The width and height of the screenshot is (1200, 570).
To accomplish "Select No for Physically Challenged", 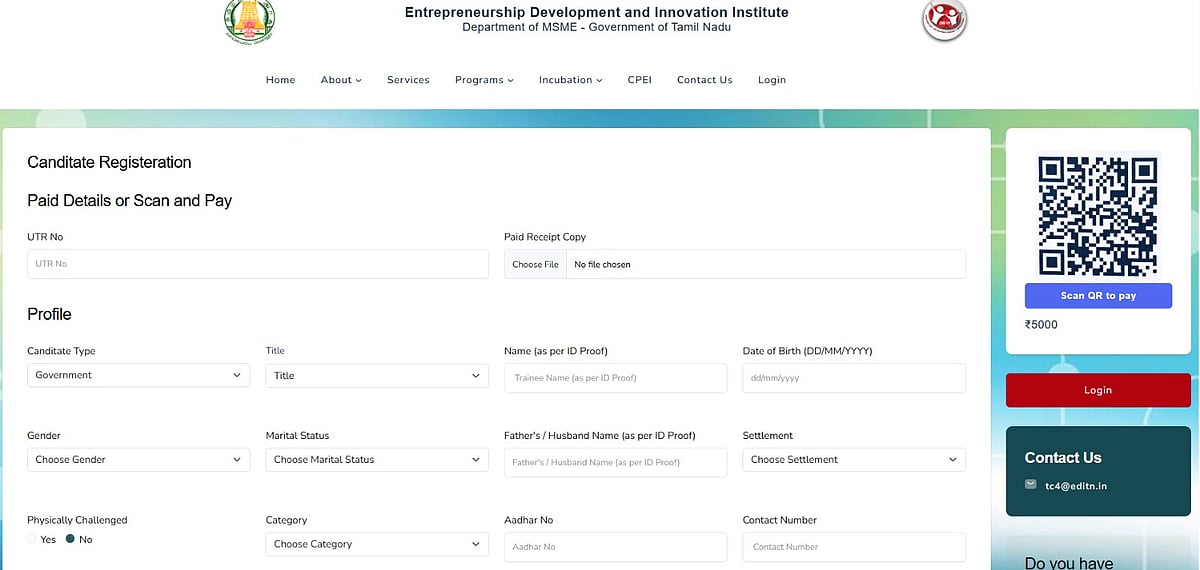I will [x=70, y=539].
